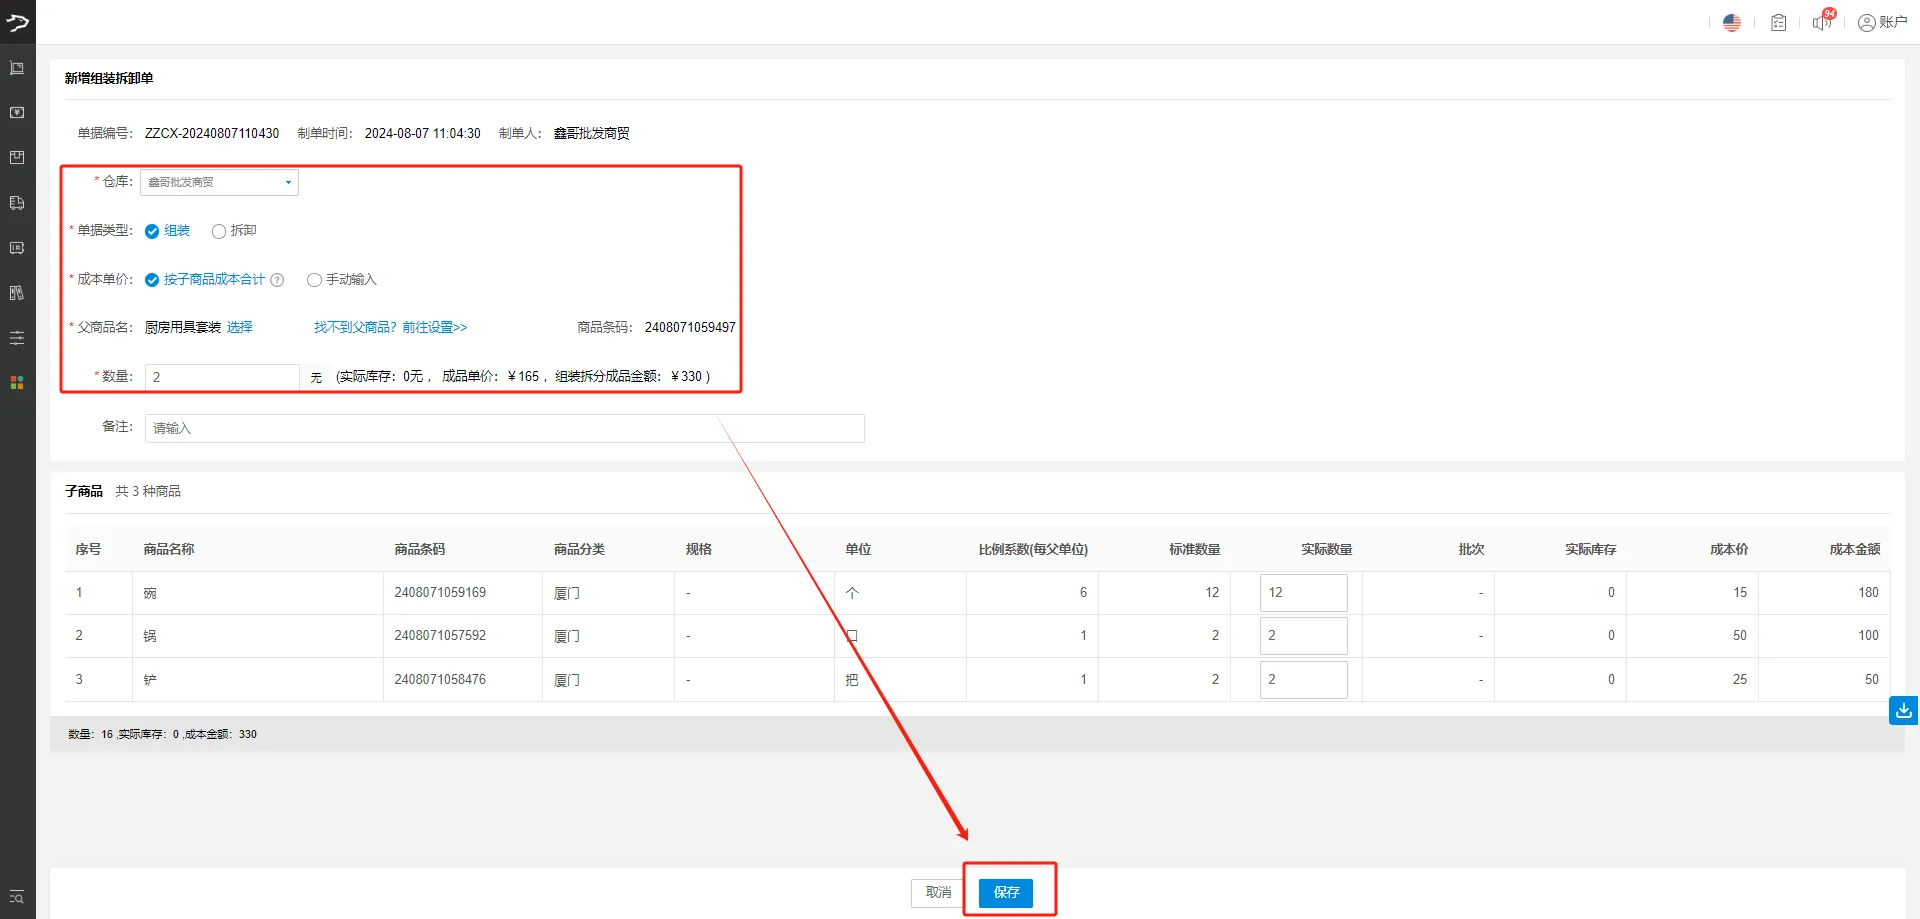Click the 取消 button
Image resolution: width=1920 pixels, height=919 pixels.
938,892
